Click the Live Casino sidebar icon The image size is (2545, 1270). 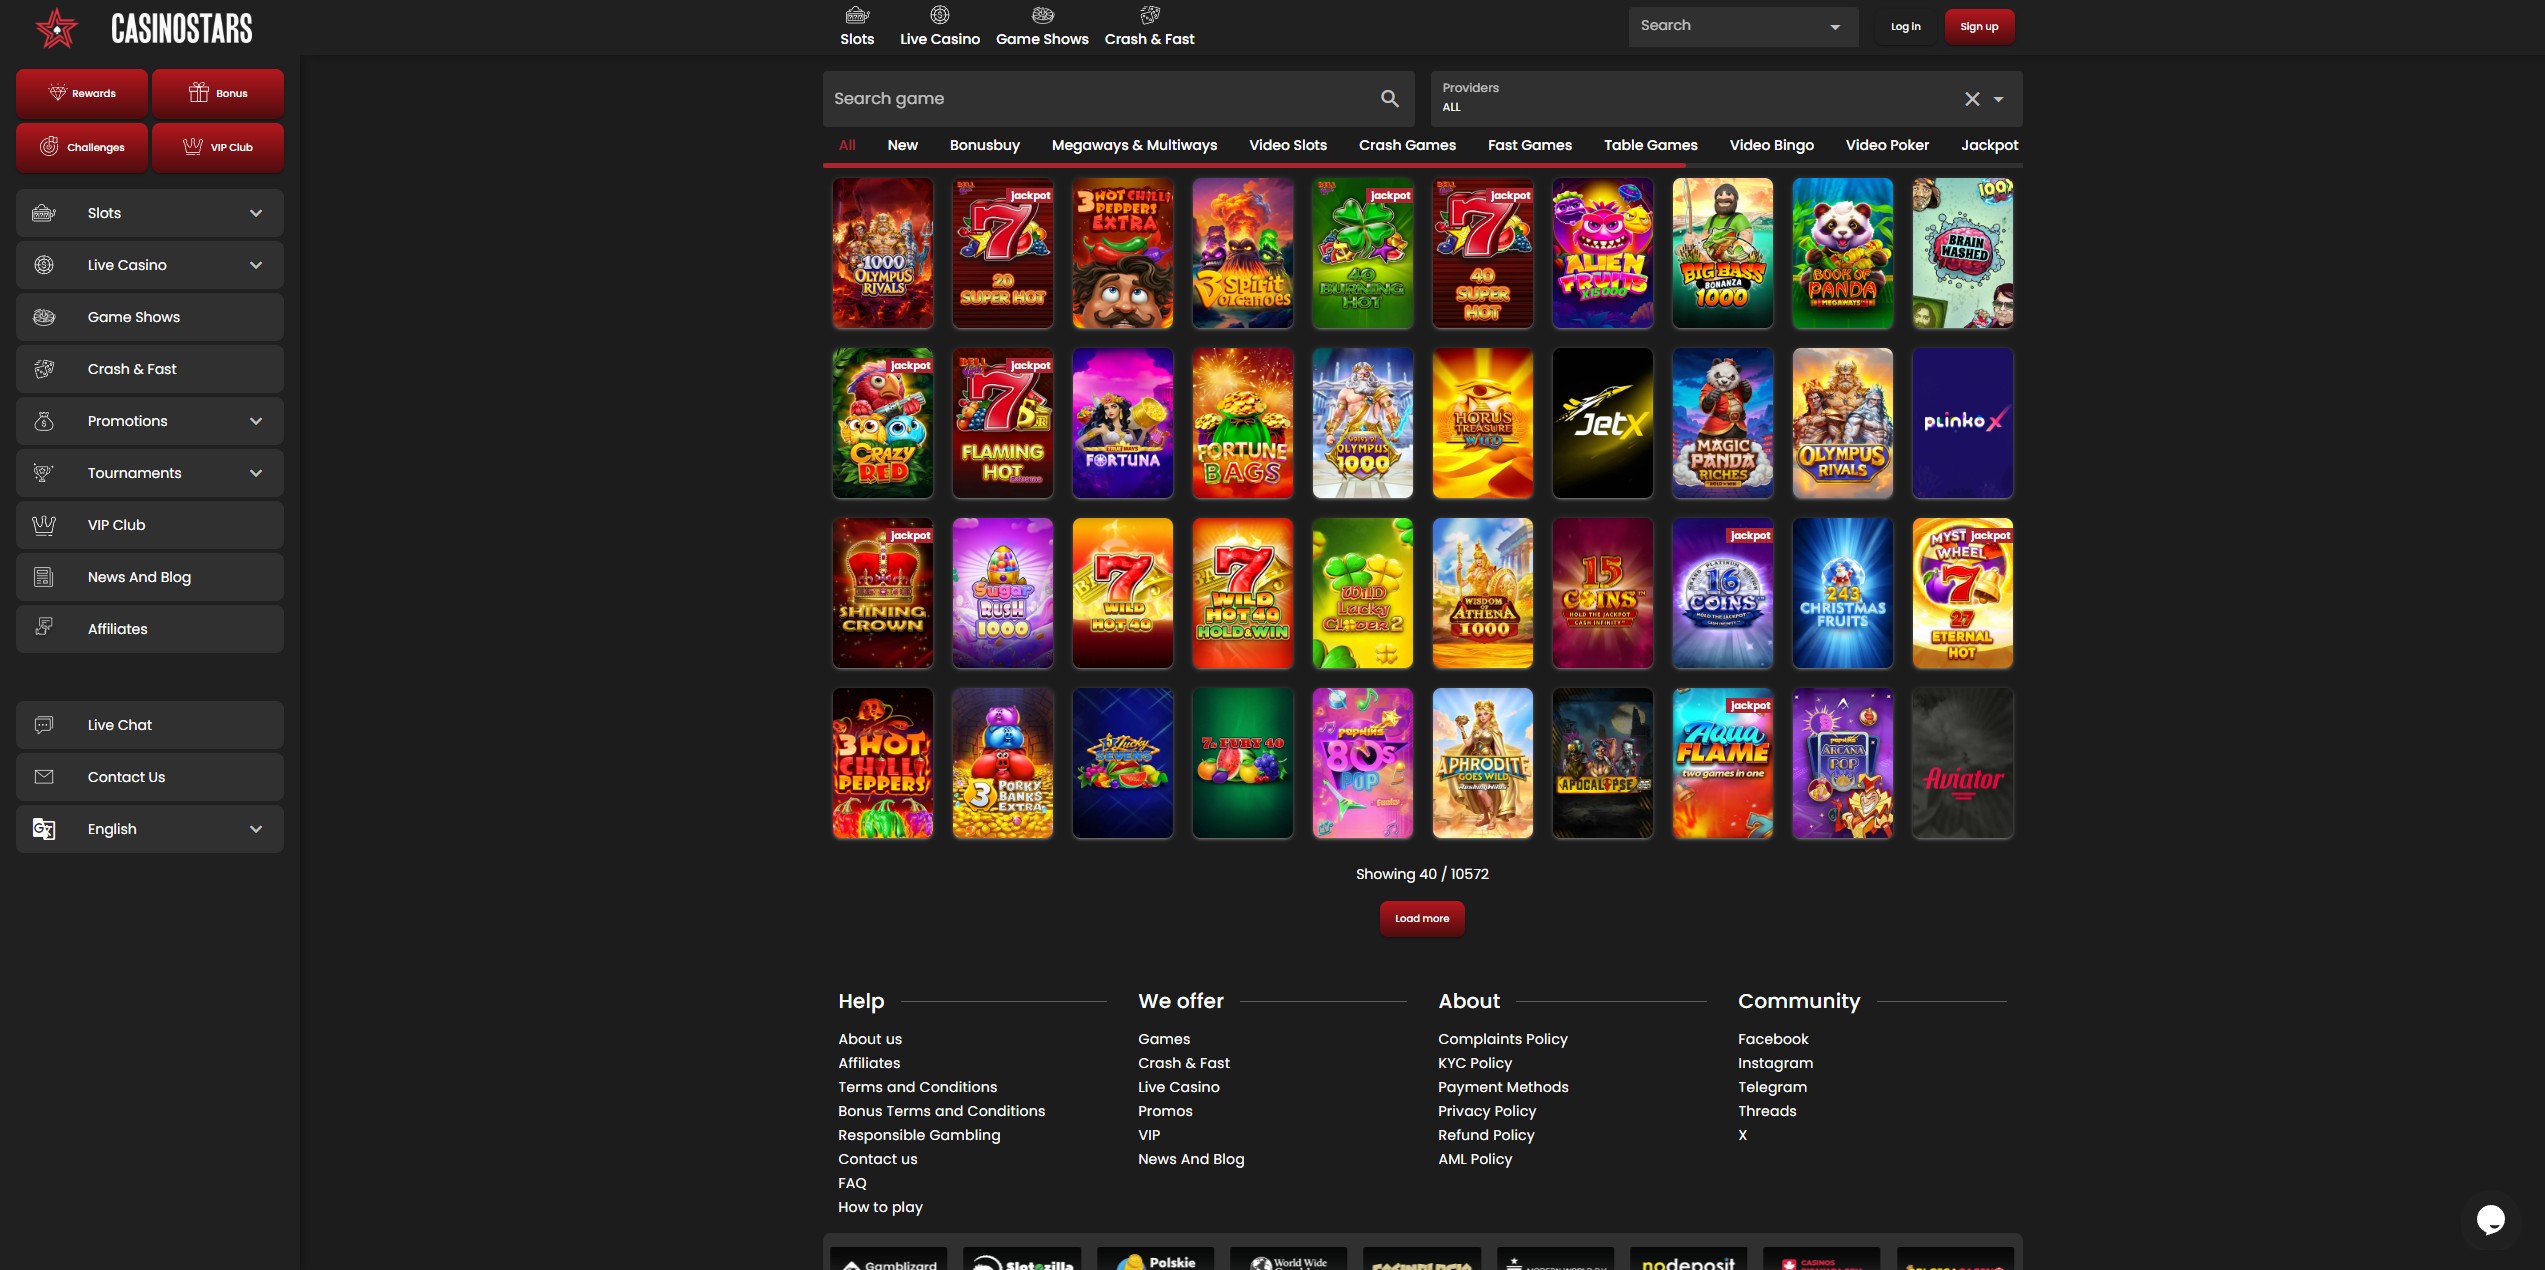pyautogui.click(x=44, y=265)
